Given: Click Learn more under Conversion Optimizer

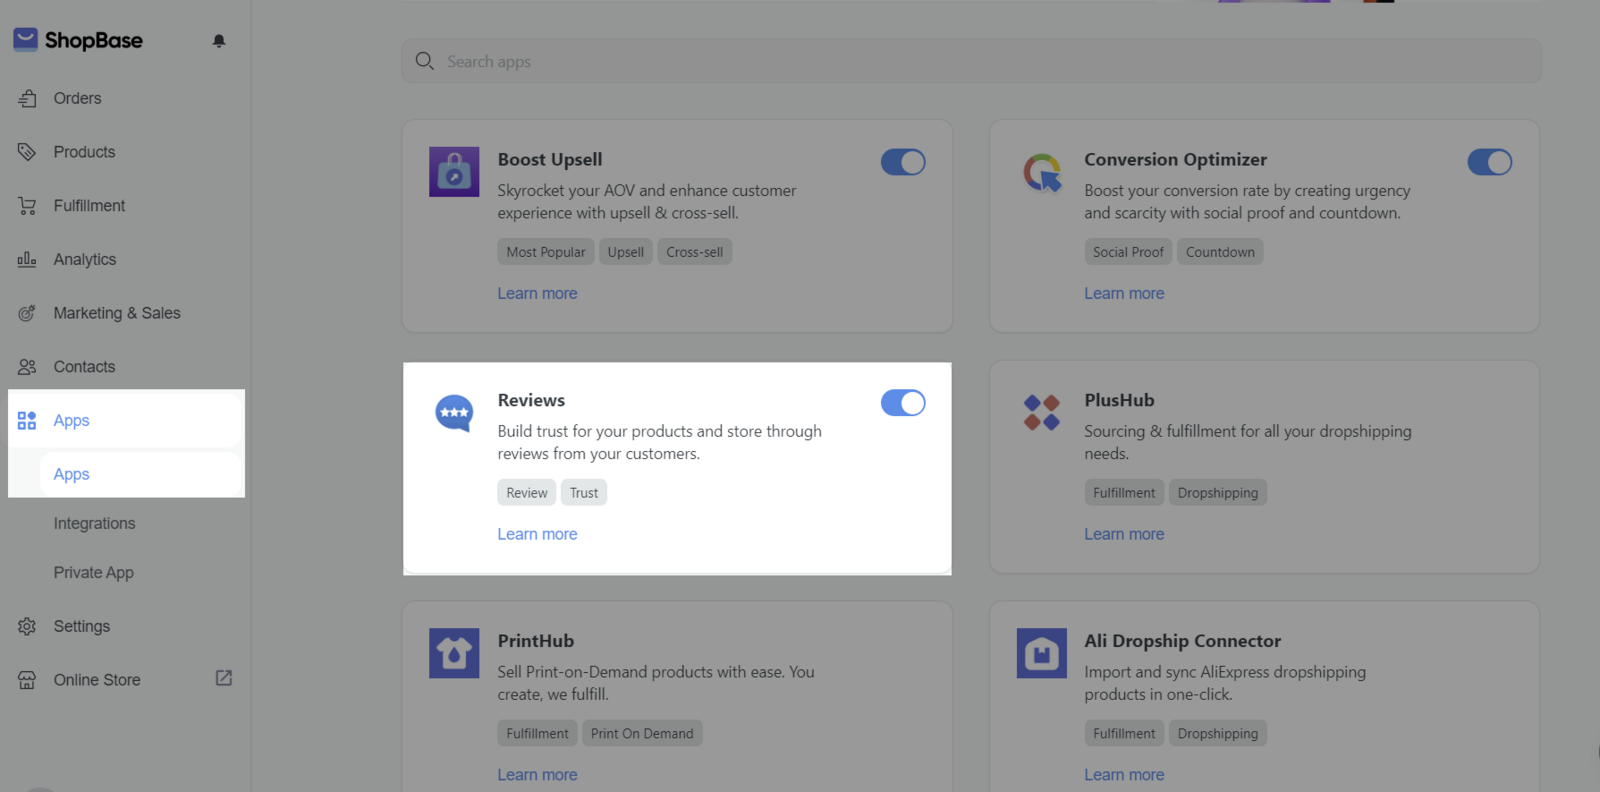Looking at the screenshot, I should point(1124,293).
